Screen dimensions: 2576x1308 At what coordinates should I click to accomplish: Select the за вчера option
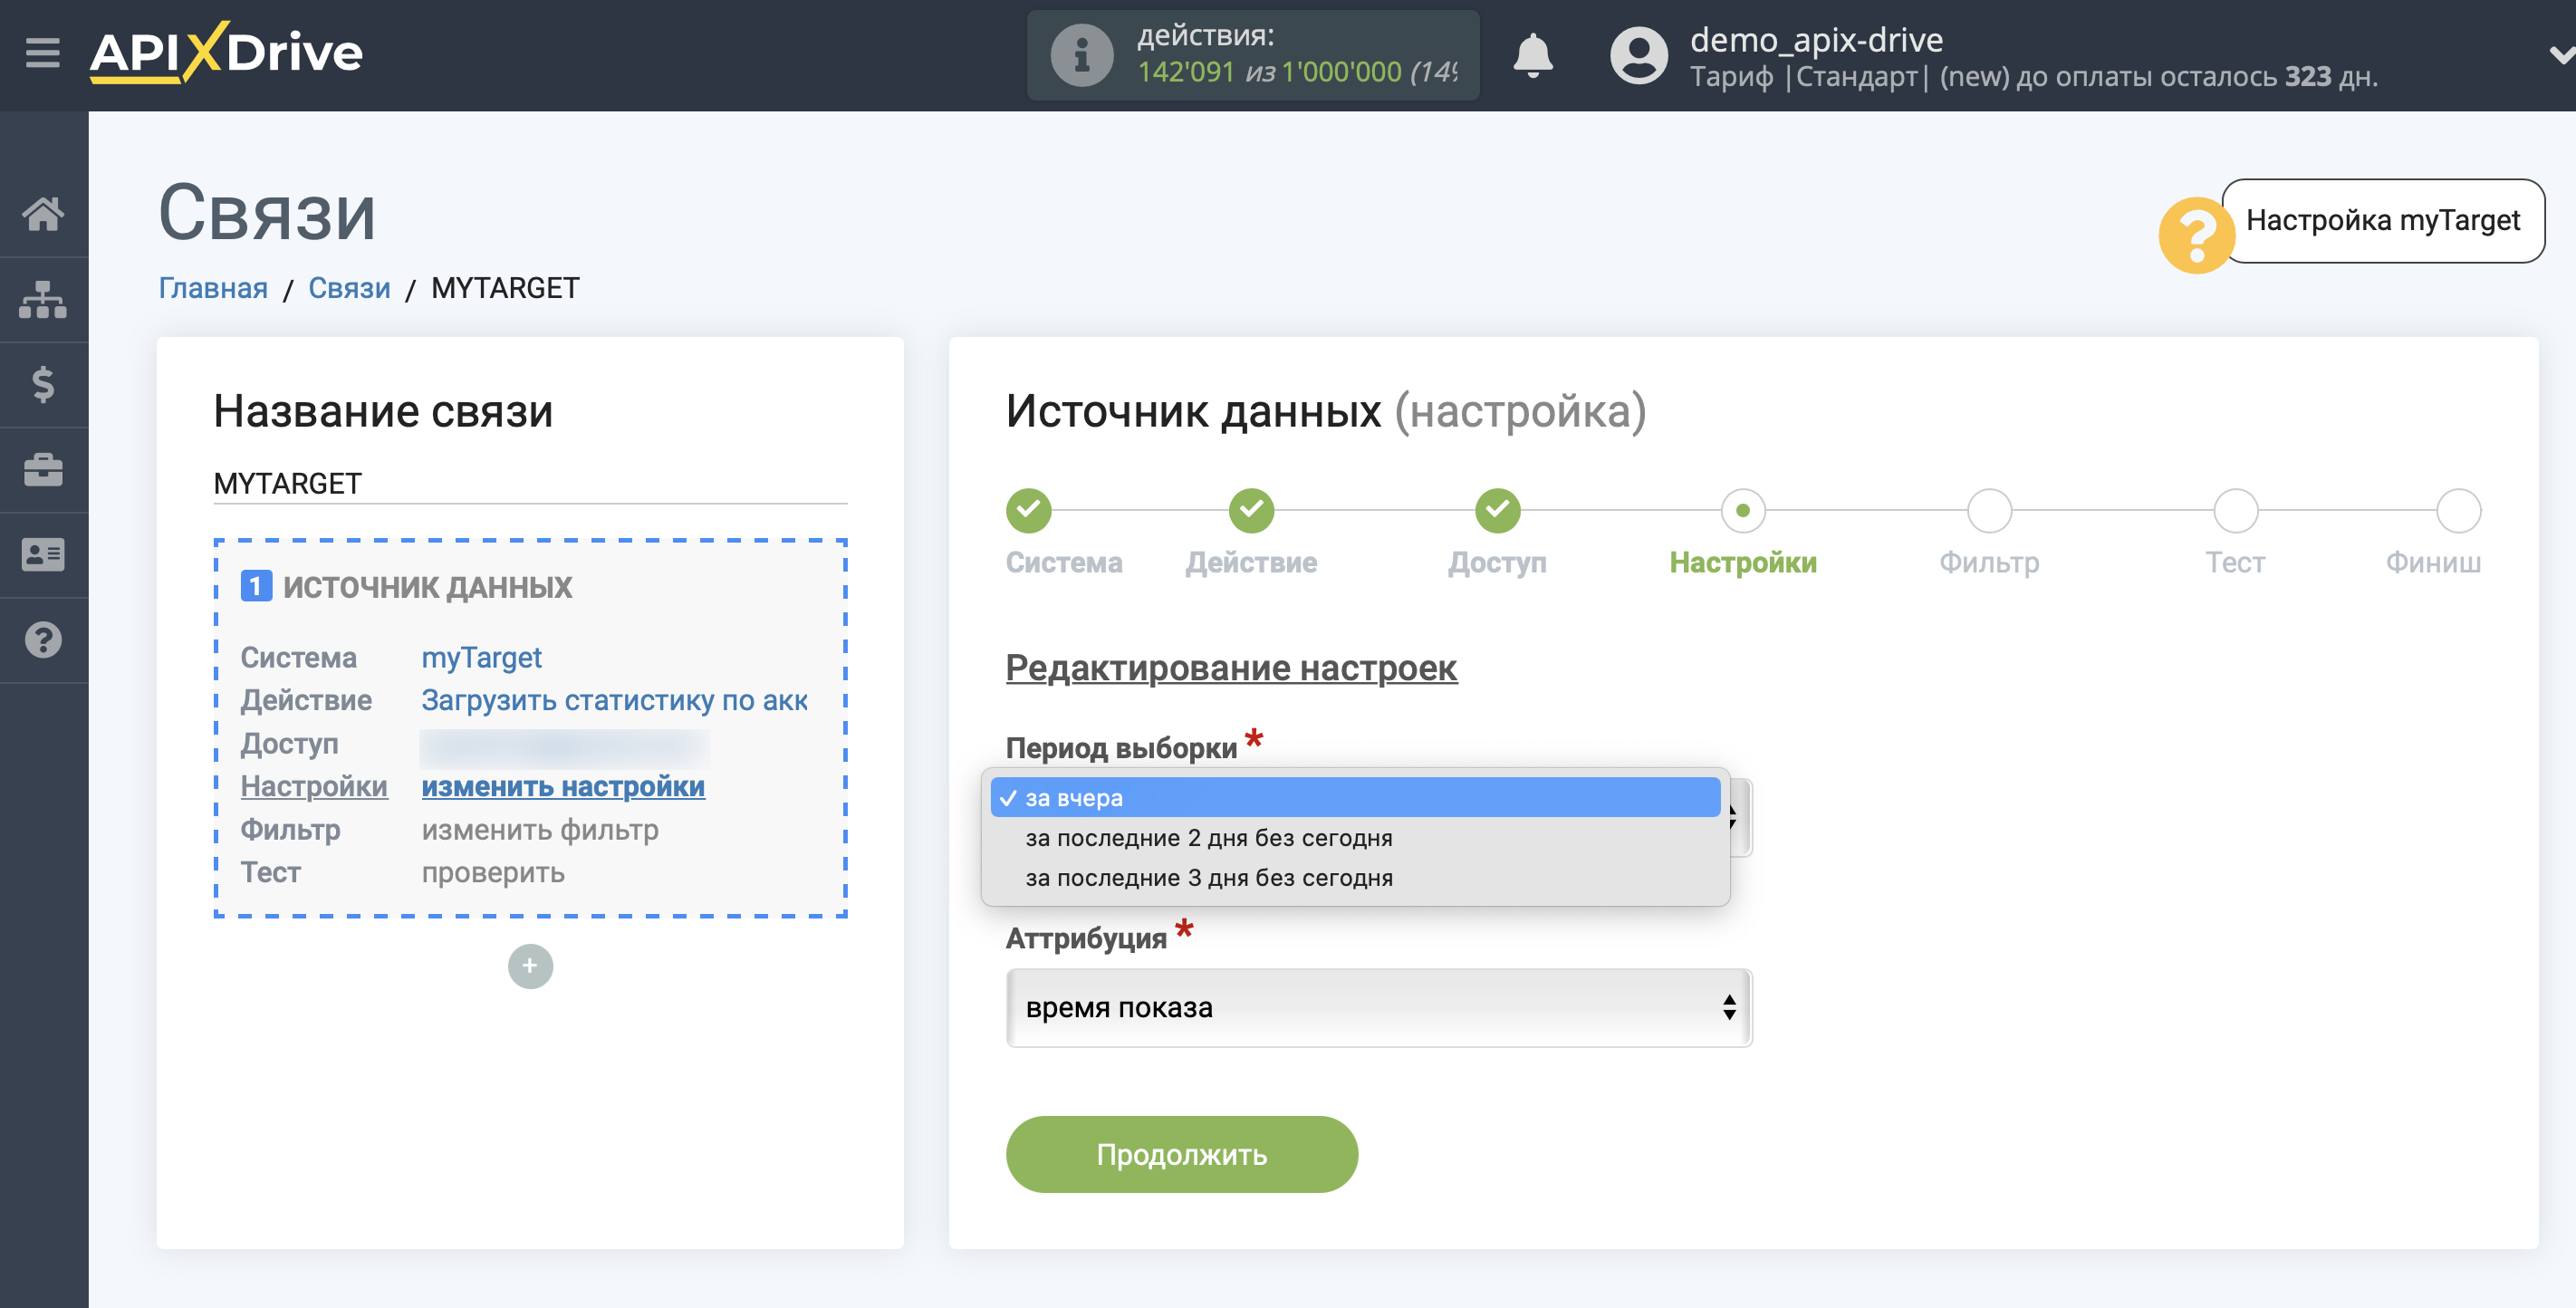coord(1355,798)
